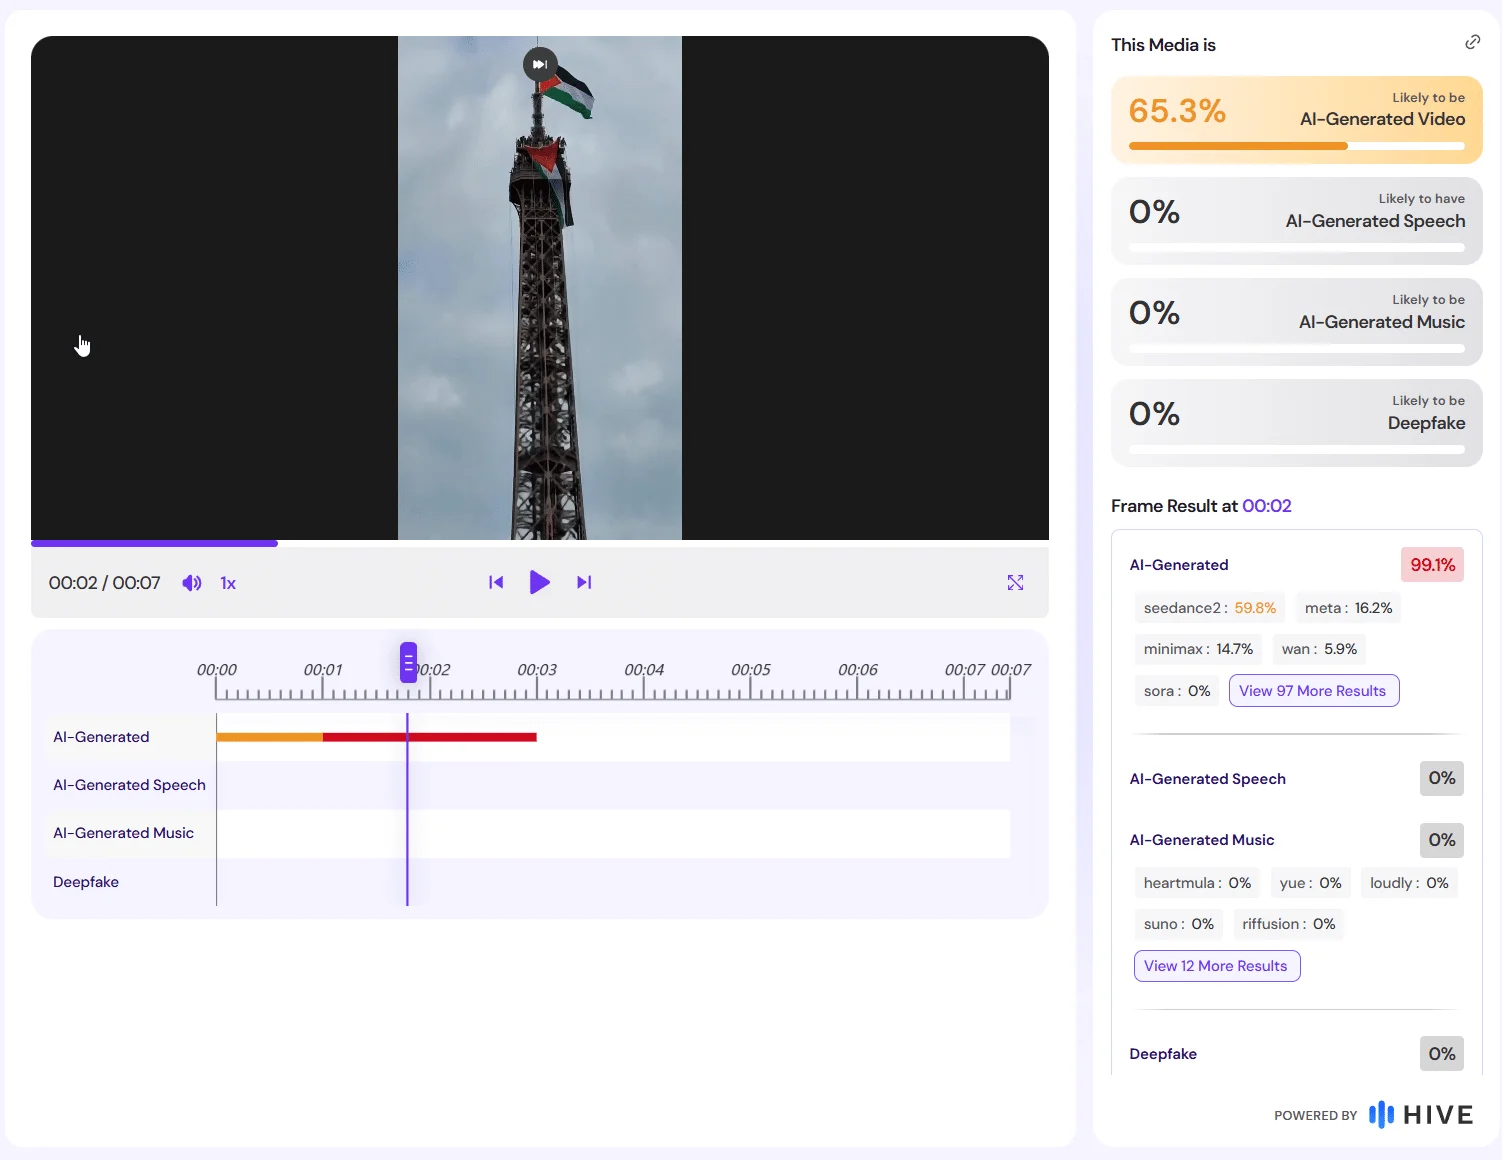Click the 0% badge beside AI-Generated Speech result
This screenshot has height=1160, width=1502.
click(x=1441, y=778)
